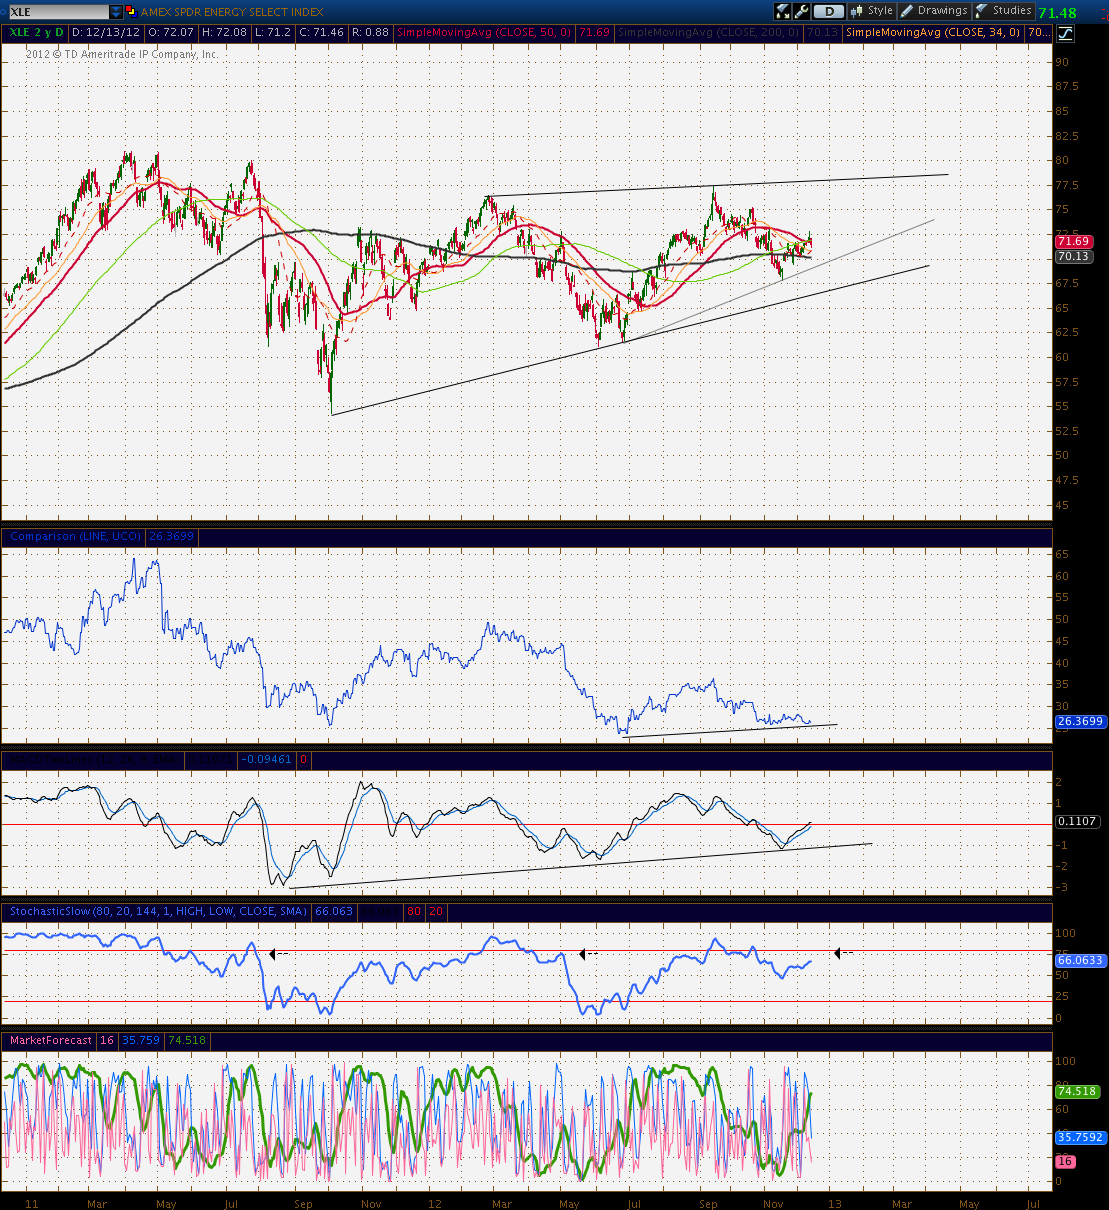Open the studies flask quick icon

(783, 11)
